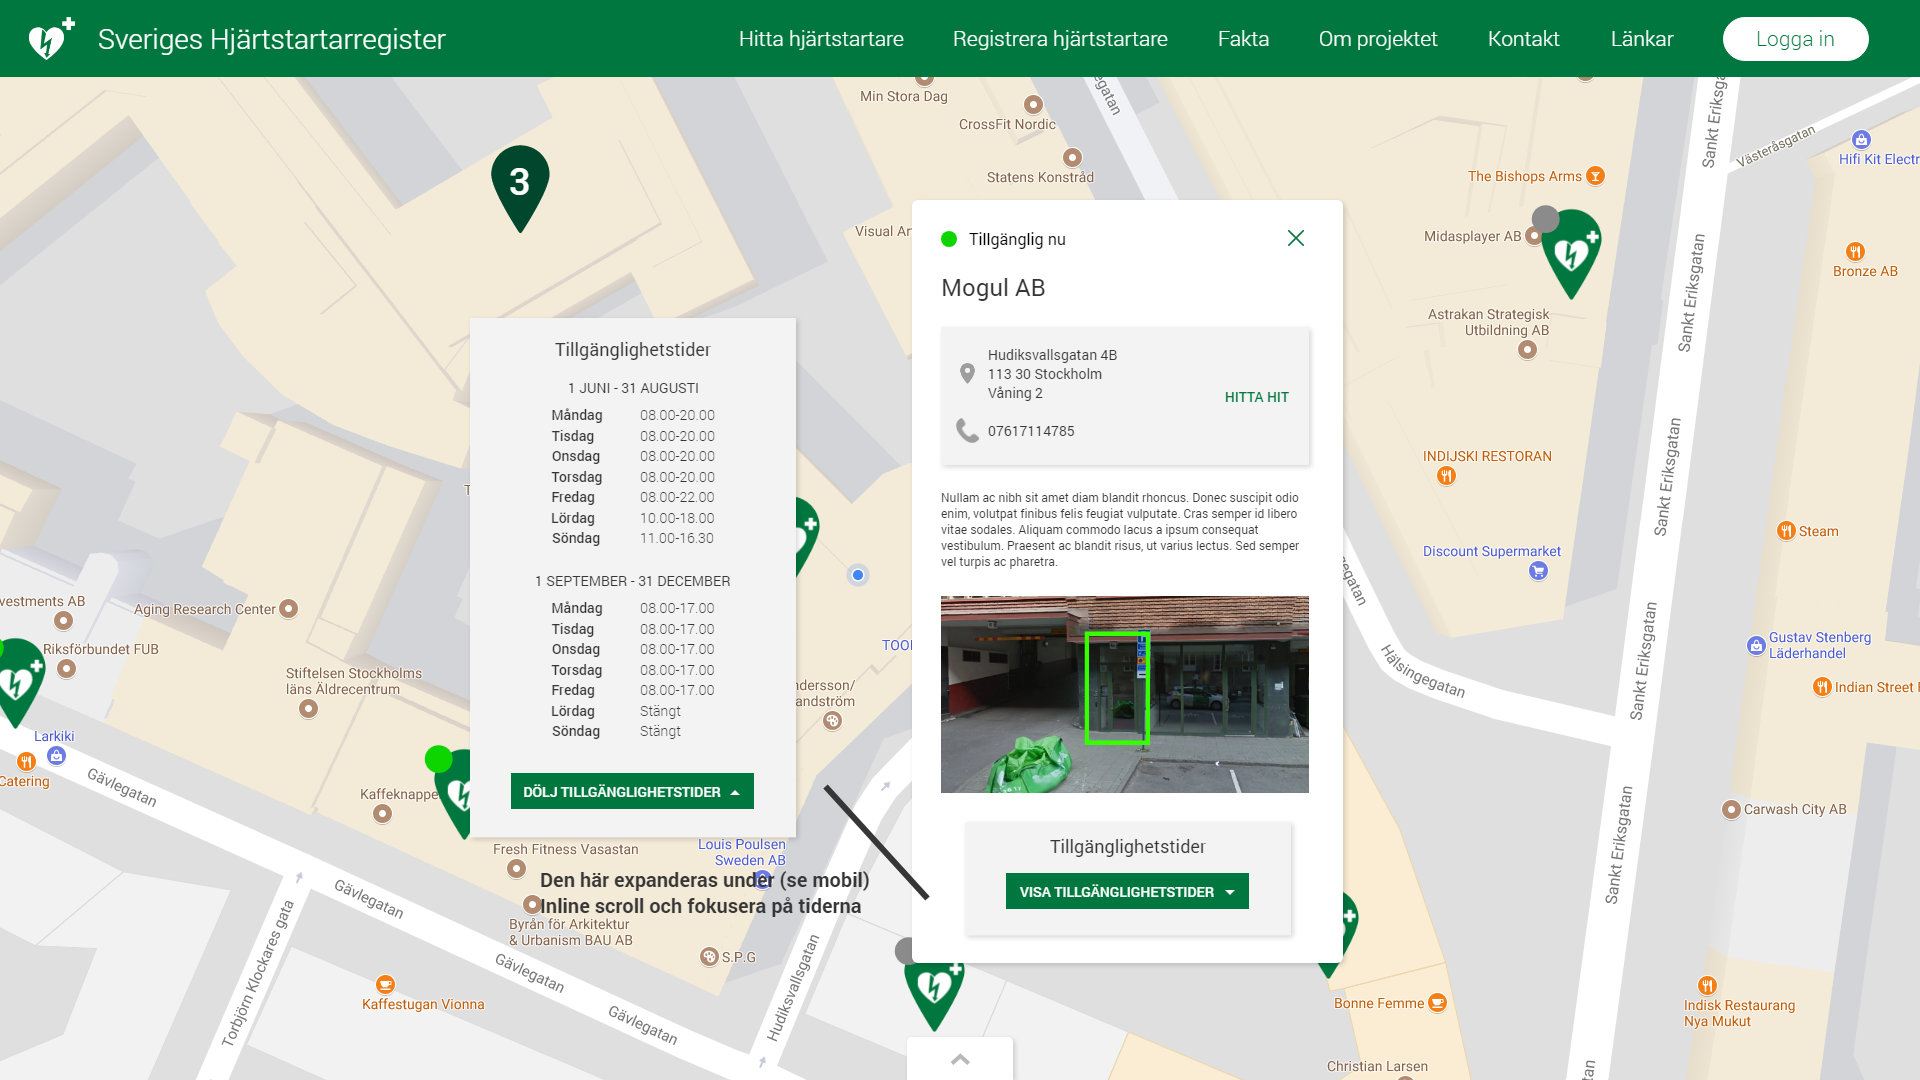Viewport: 1920px width, 1080px height.
Task: Click The Bishops Arms bar icon
Action: point(1596,176)
